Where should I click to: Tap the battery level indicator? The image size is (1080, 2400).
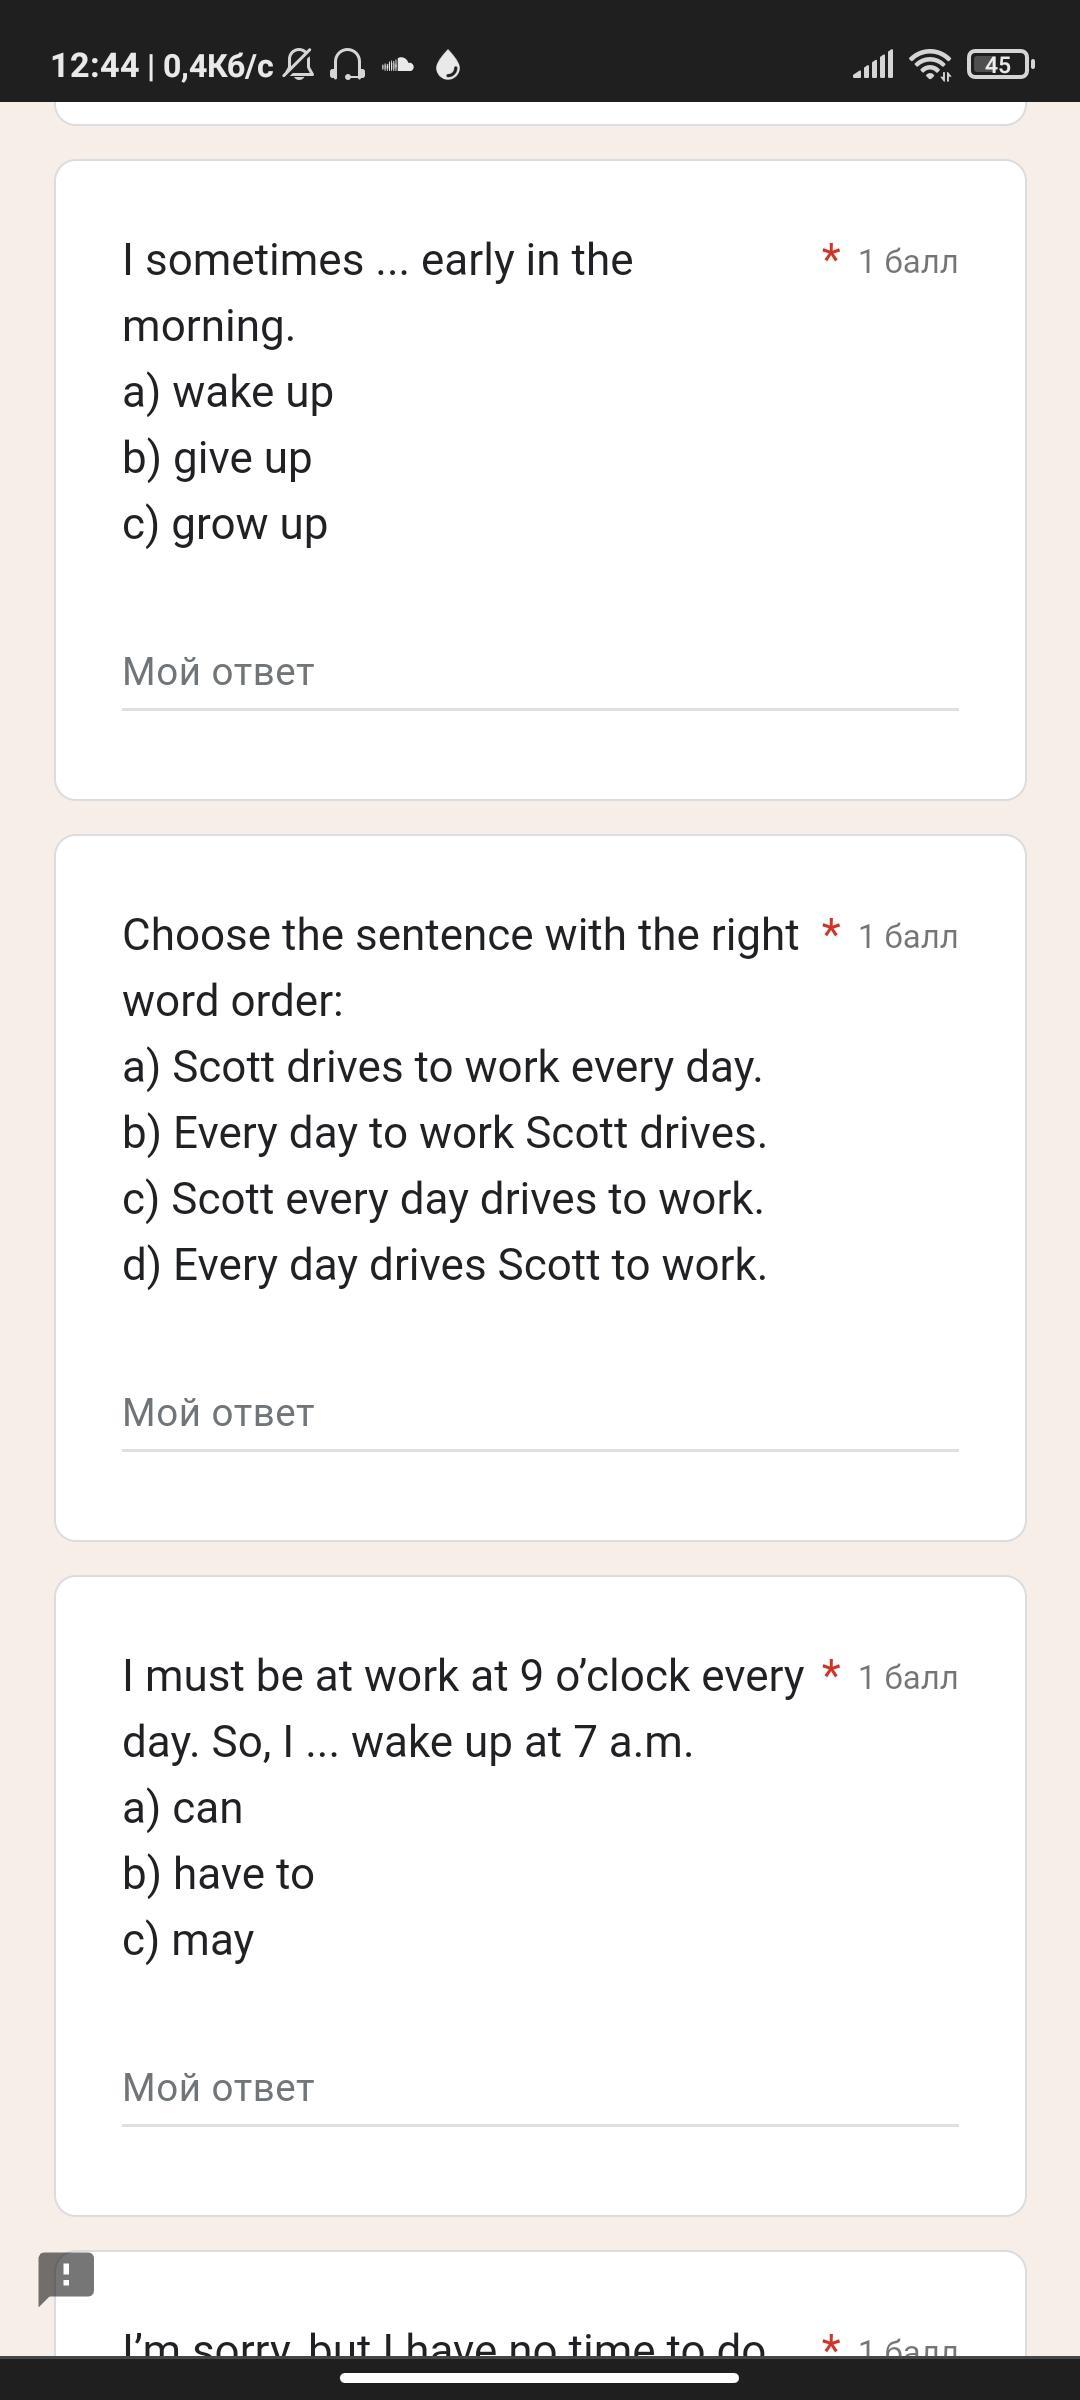click(x=999, y=65)
